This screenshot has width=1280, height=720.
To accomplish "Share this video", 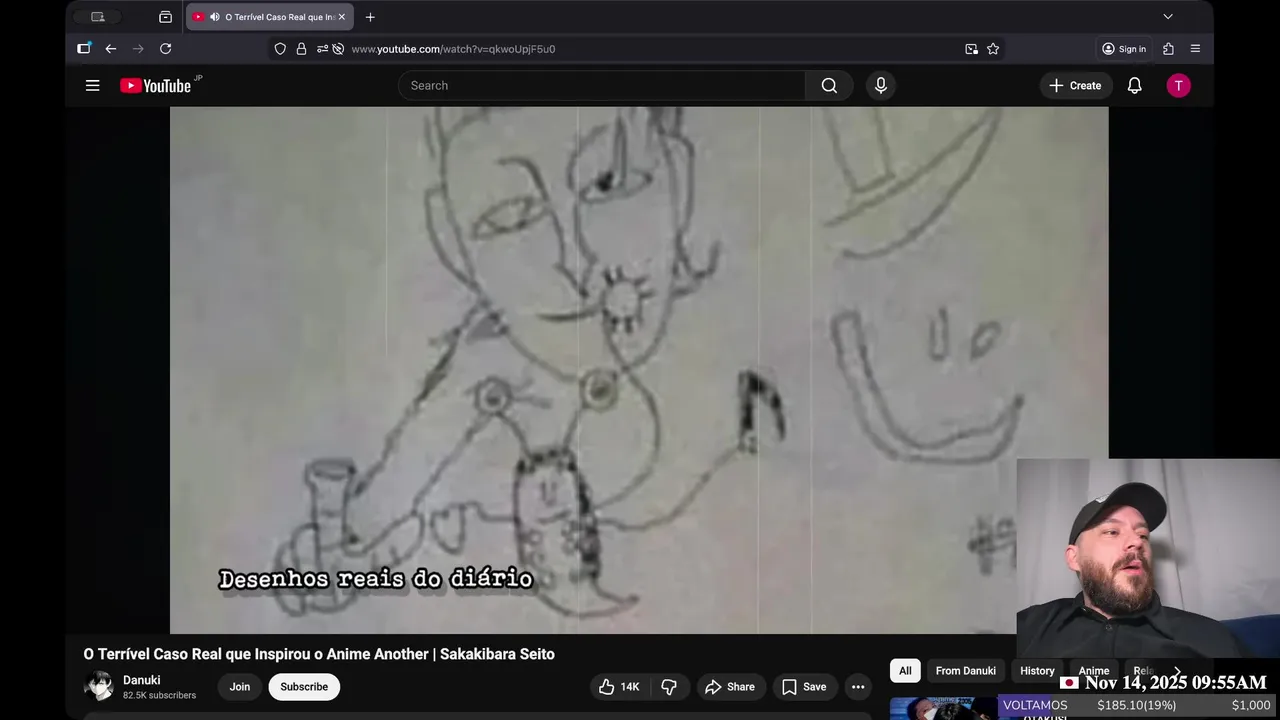I will 729,687.
